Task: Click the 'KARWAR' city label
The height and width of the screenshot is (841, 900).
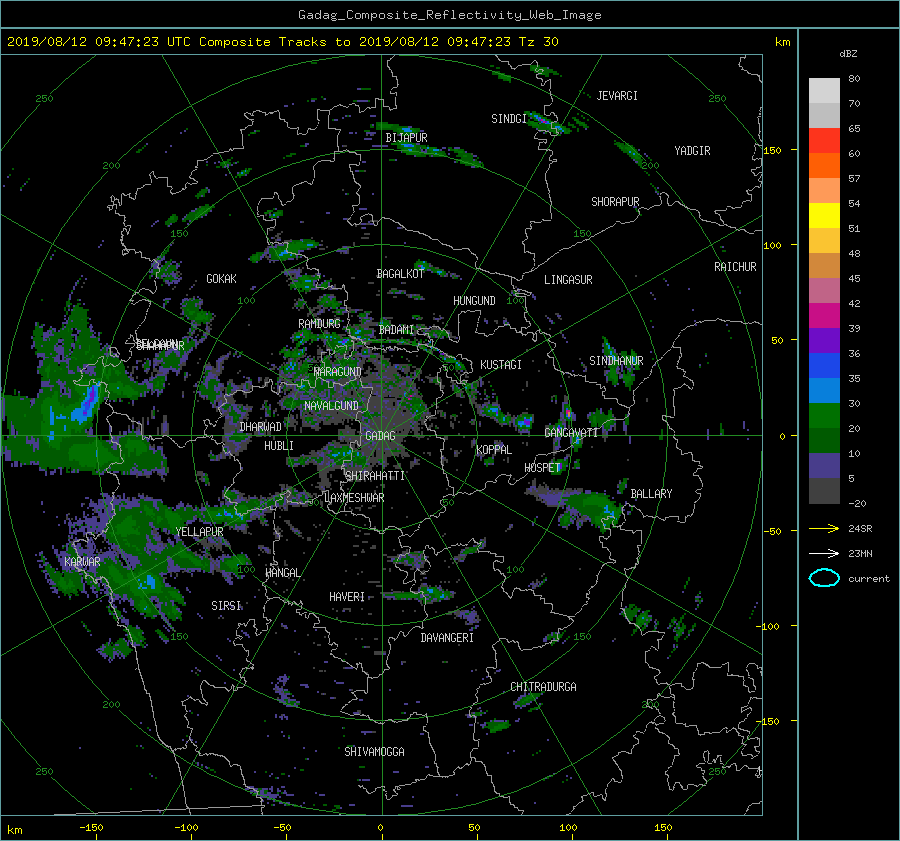Action: click(x=82, y=562)
